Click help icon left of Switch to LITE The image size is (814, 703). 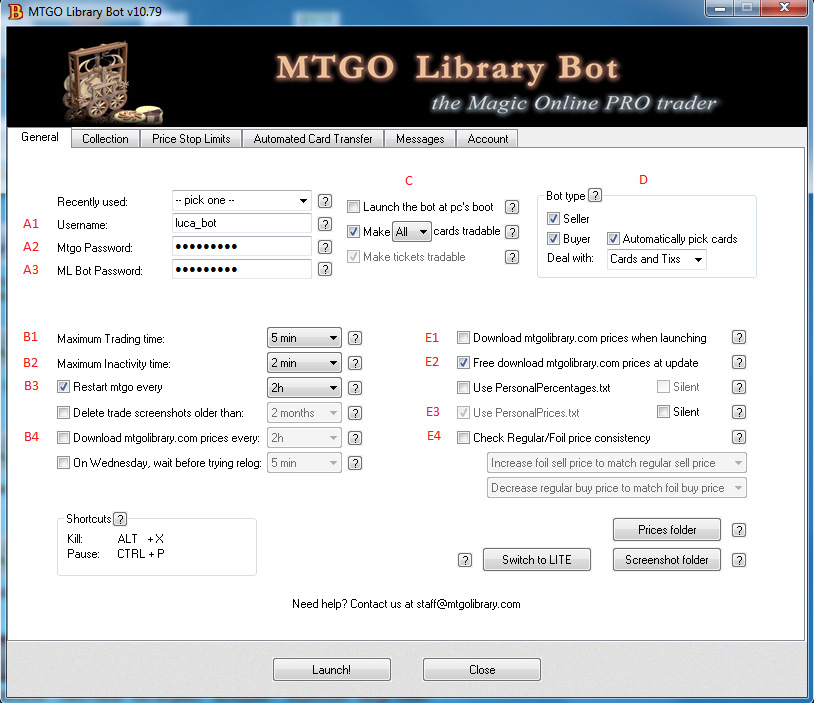(464, 560)
